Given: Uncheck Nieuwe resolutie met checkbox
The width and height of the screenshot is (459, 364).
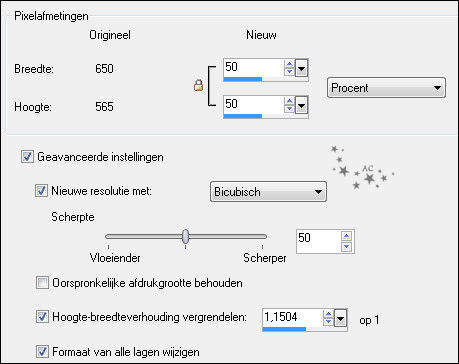Looking at the screenshot, I should tap(41, 191).
